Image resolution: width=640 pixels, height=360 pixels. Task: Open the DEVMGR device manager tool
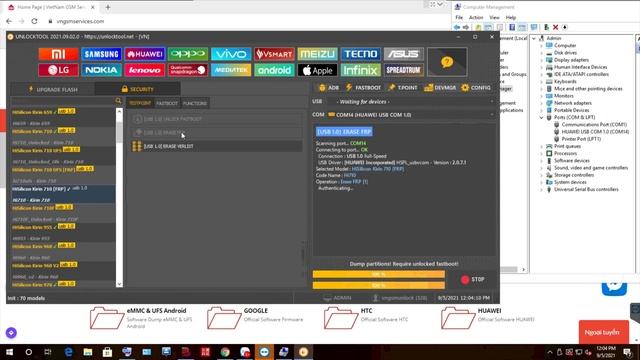(x=440, y=87)
